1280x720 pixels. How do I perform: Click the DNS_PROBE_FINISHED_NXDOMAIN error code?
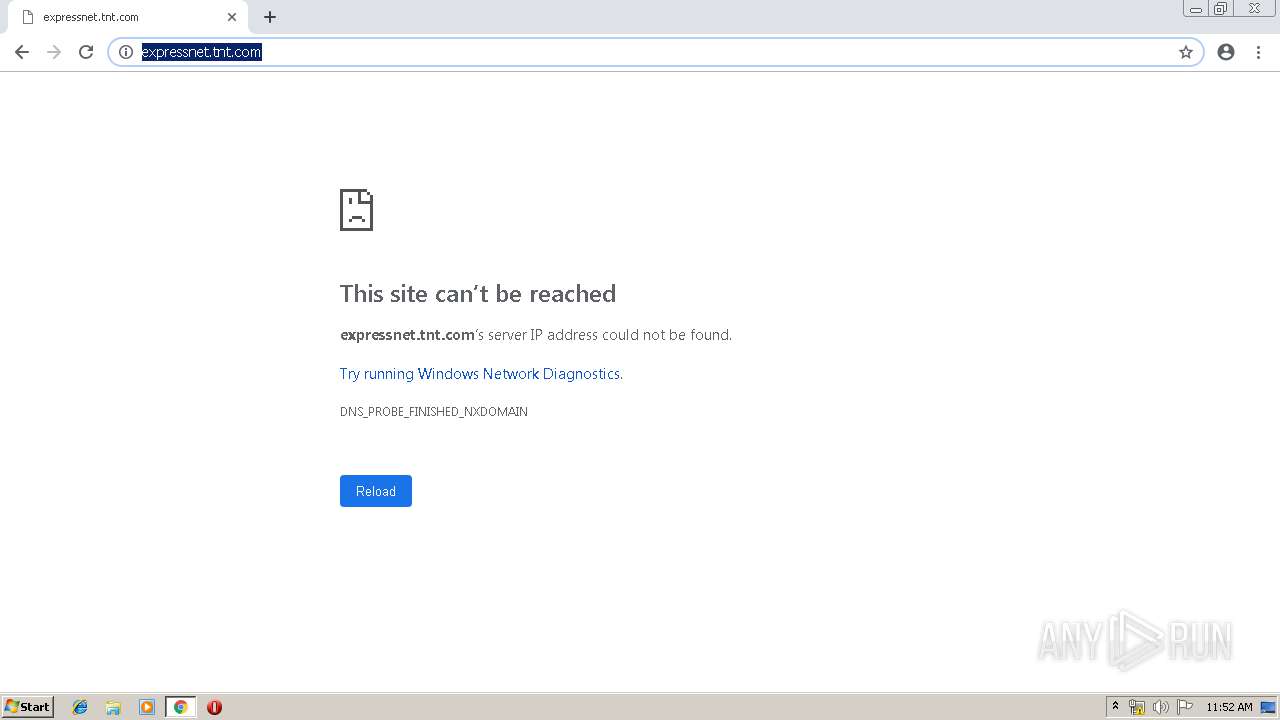click(434, 412)
